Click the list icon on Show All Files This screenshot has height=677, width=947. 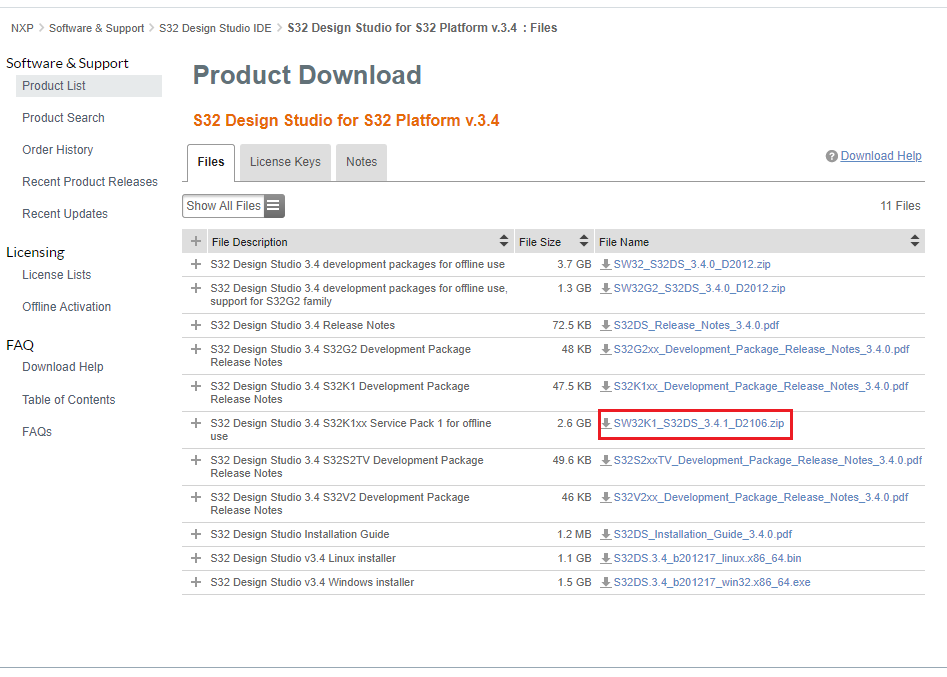pos(273,206)
